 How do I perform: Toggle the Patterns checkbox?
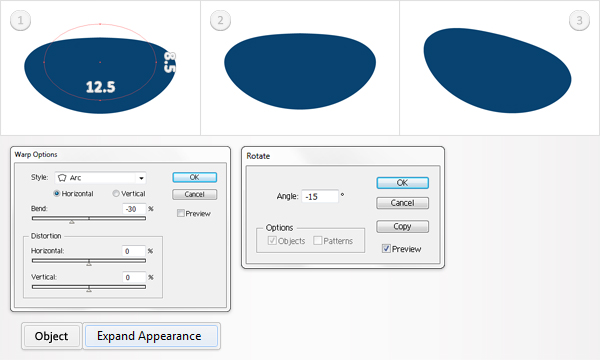tap(318, 241)
